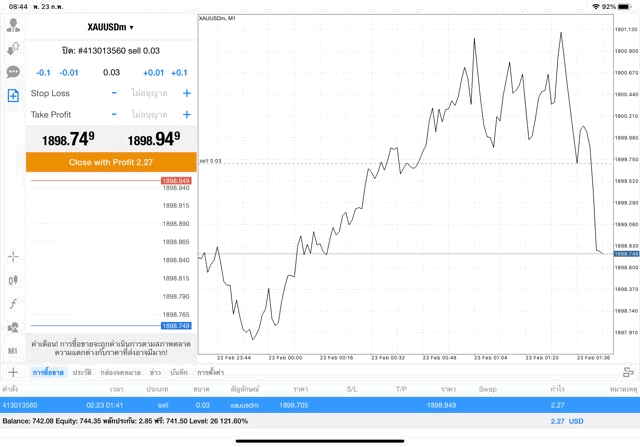Open the chart type candlestick icon
Image resolution: width=640 pixels, height=447 pixels.
tap(13, 280)
